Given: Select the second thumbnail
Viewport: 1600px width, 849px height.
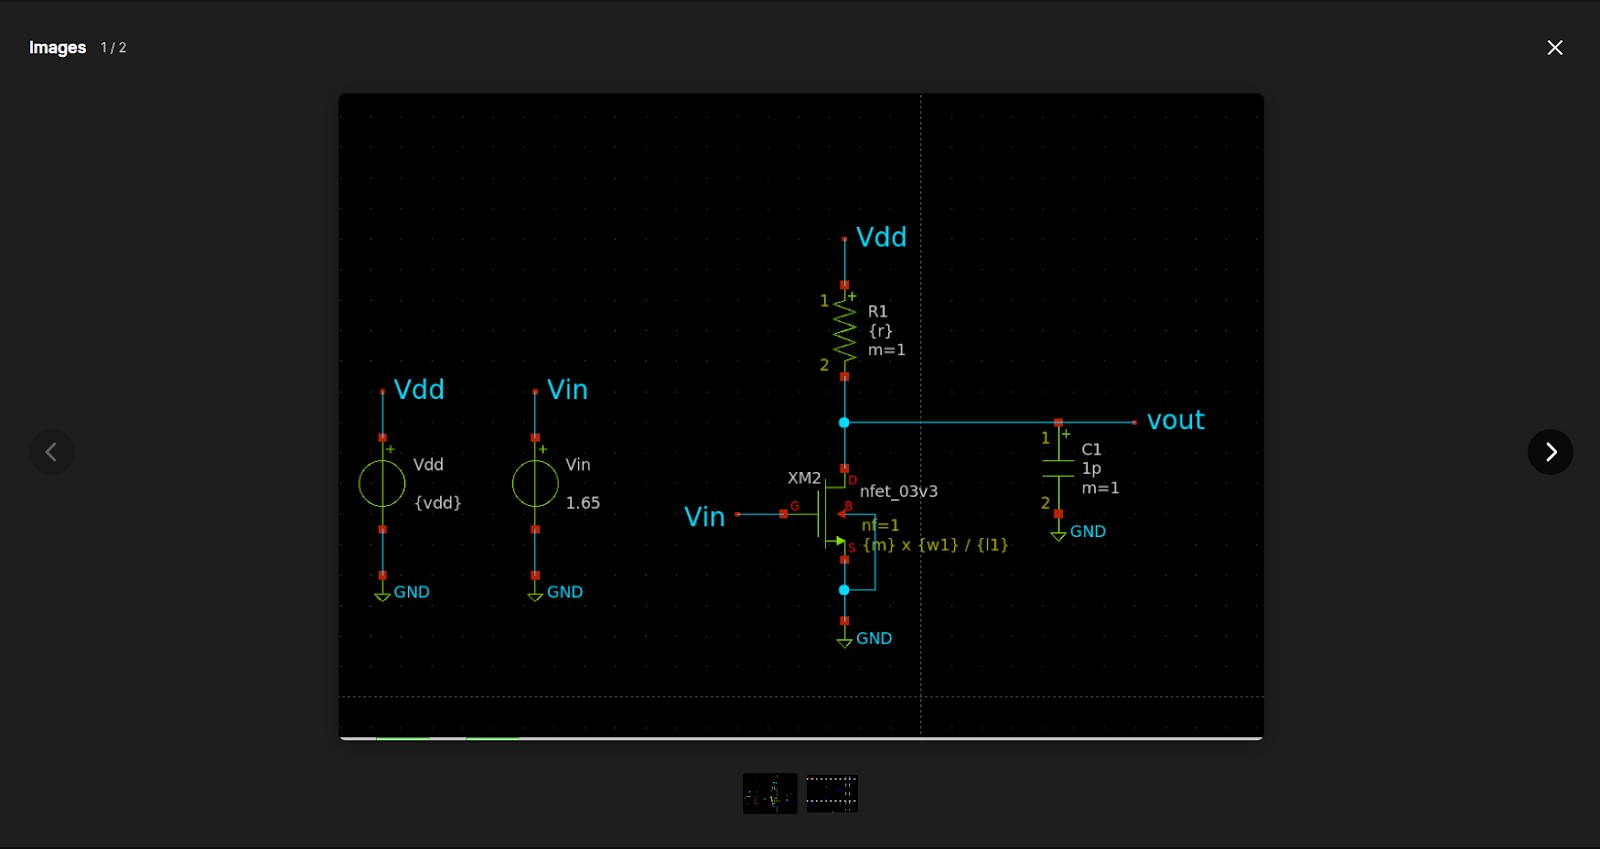Looking at the screenshot, I should pos(832,794).
